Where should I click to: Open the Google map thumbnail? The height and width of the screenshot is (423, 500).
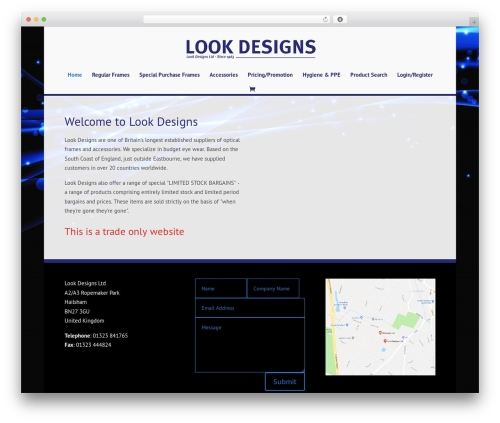pyautogui.click(x=380, y=327)
